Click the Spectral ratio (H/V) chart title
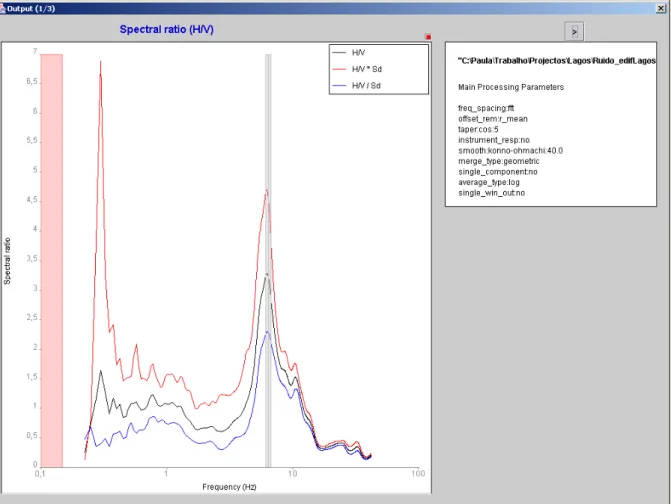The image size is (671, 504). click(166, 30)
